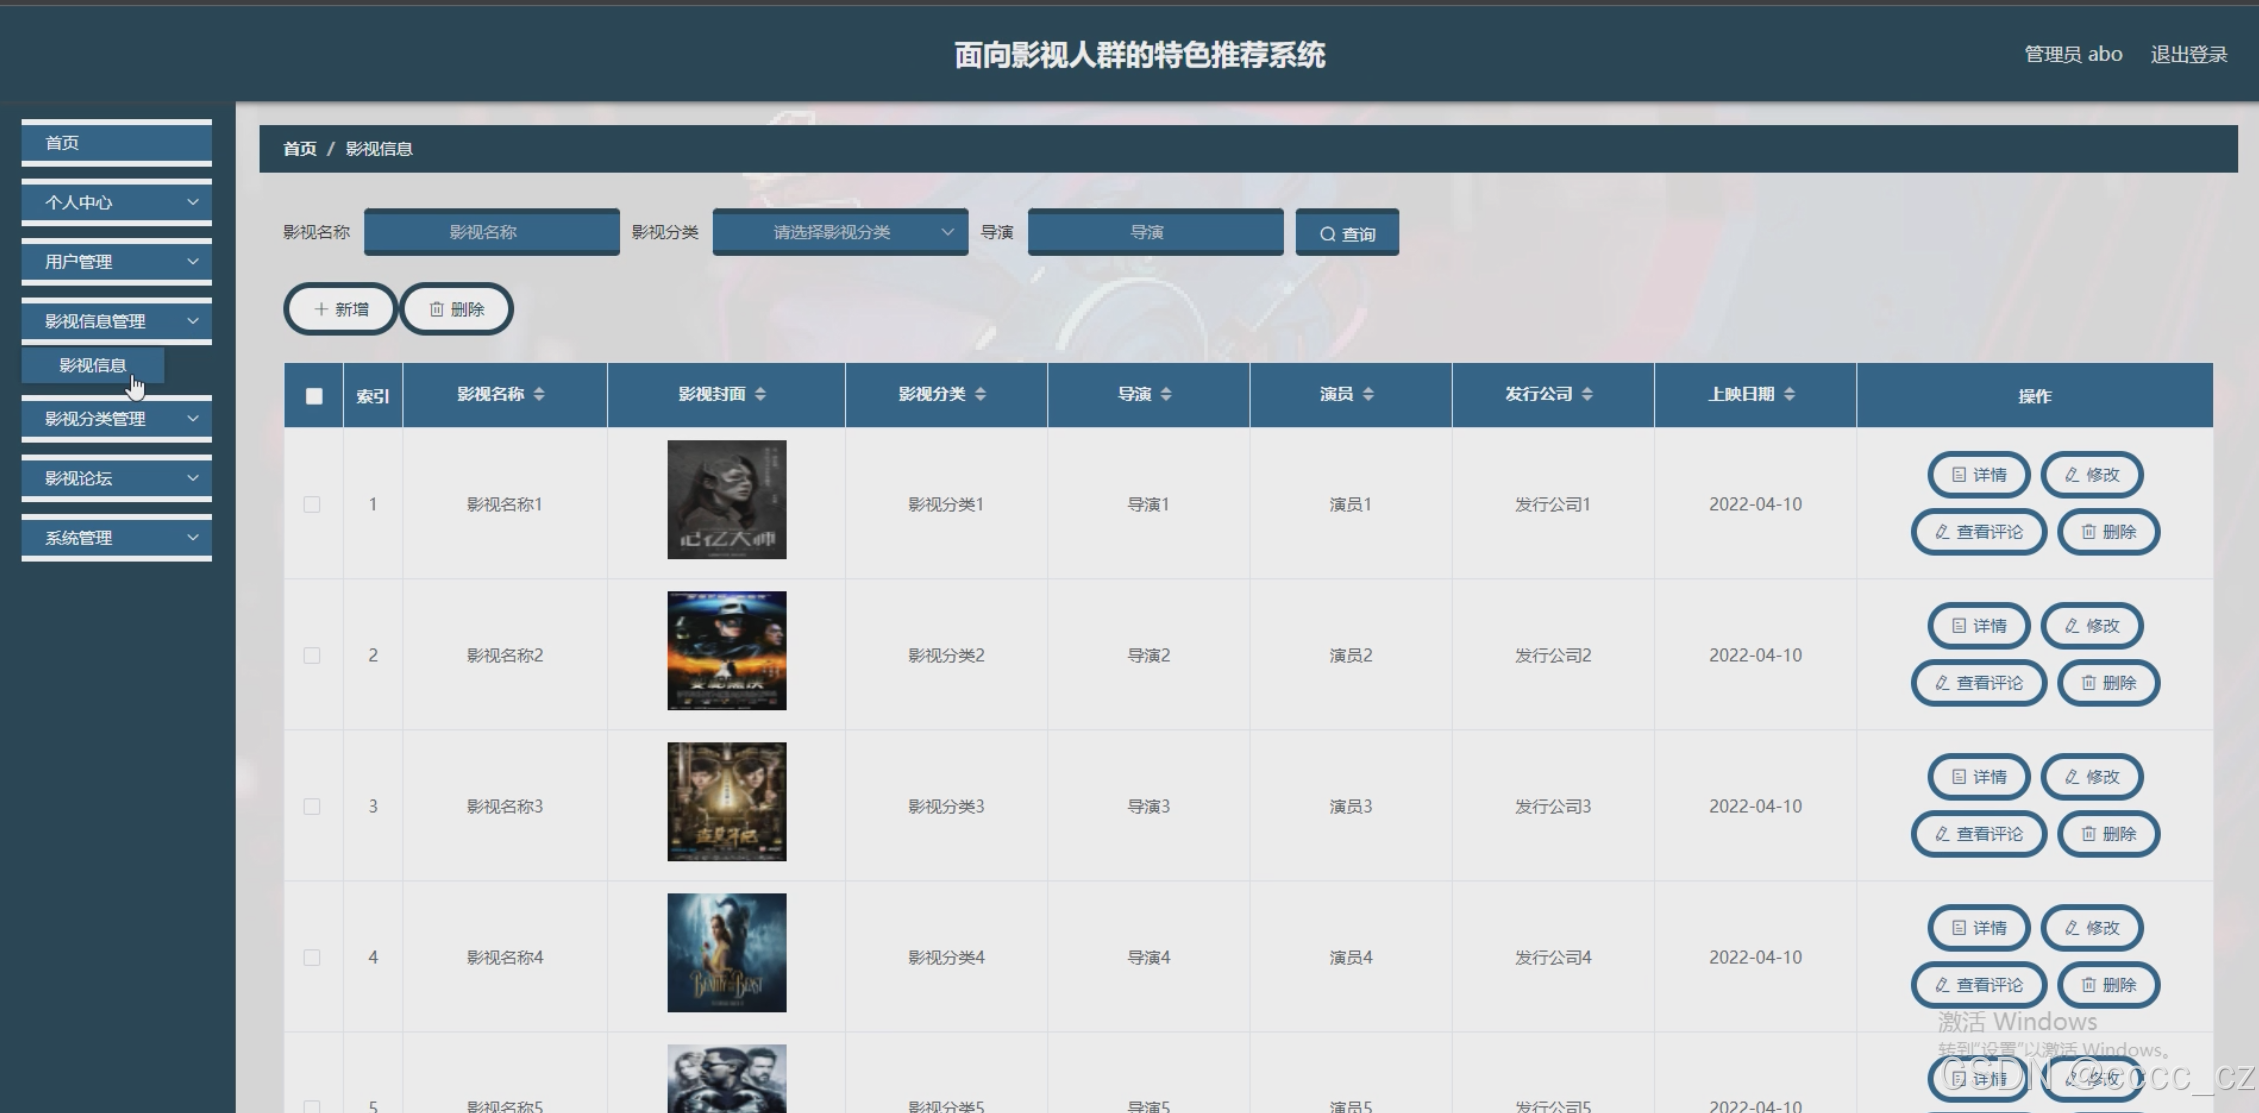Click the batch 删除 delete button

pyautogui.click(x=457, y=309)
